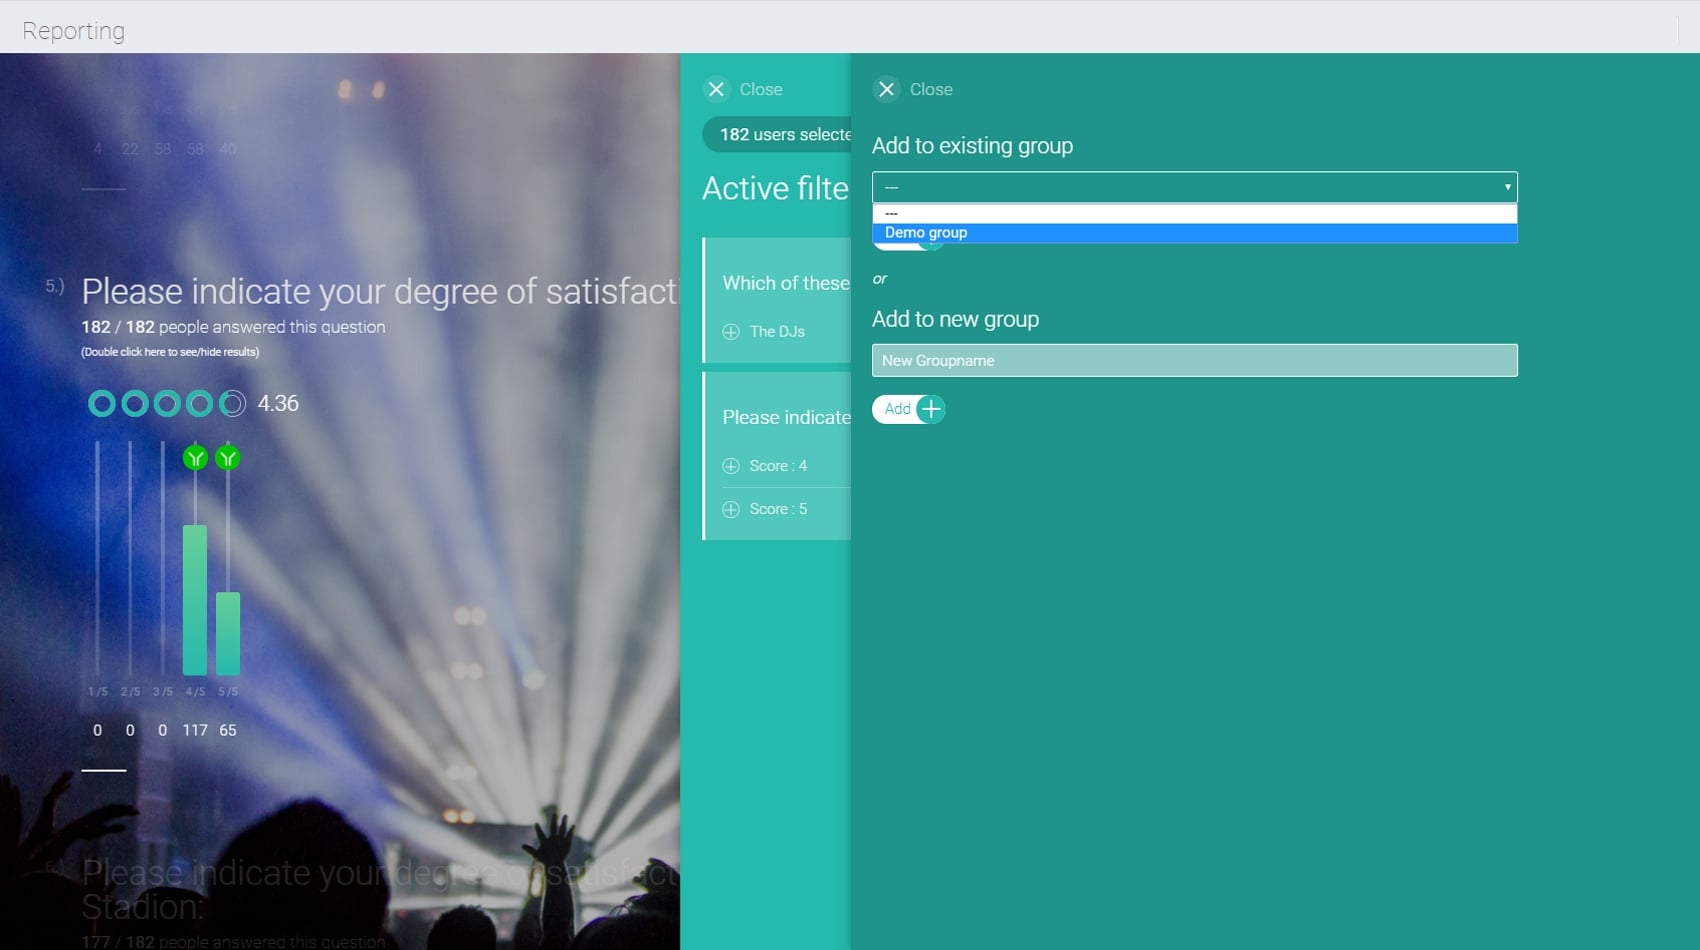The width and height of the screenshot is (1700, 950).
Task: Click the plus icon beside The DJs filter
Action: pyautogui.click(x=731, y=332)
